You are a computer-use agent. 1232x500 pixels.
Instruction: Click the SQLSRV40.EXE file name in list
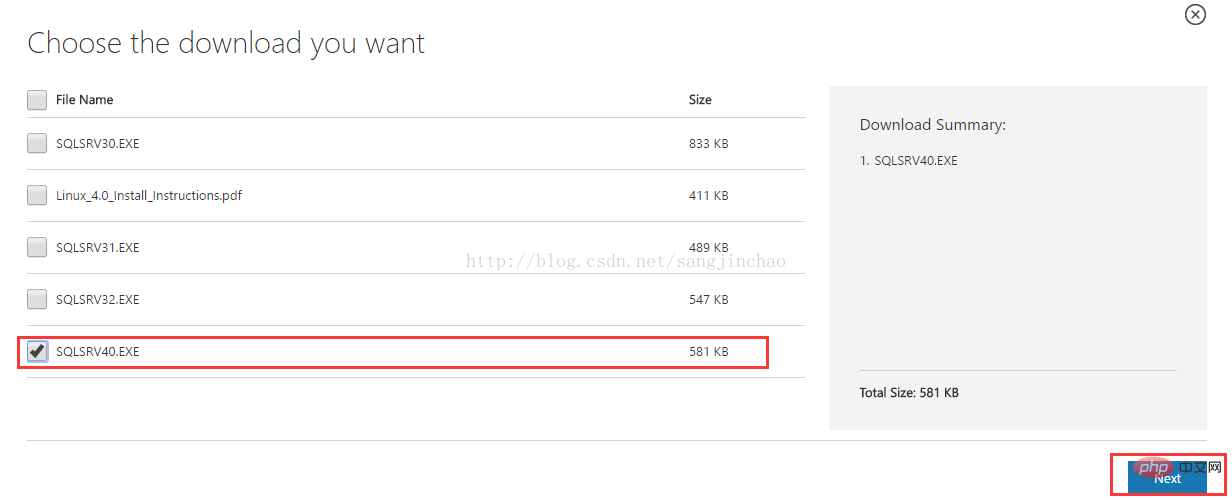click(x=98, y=352)
